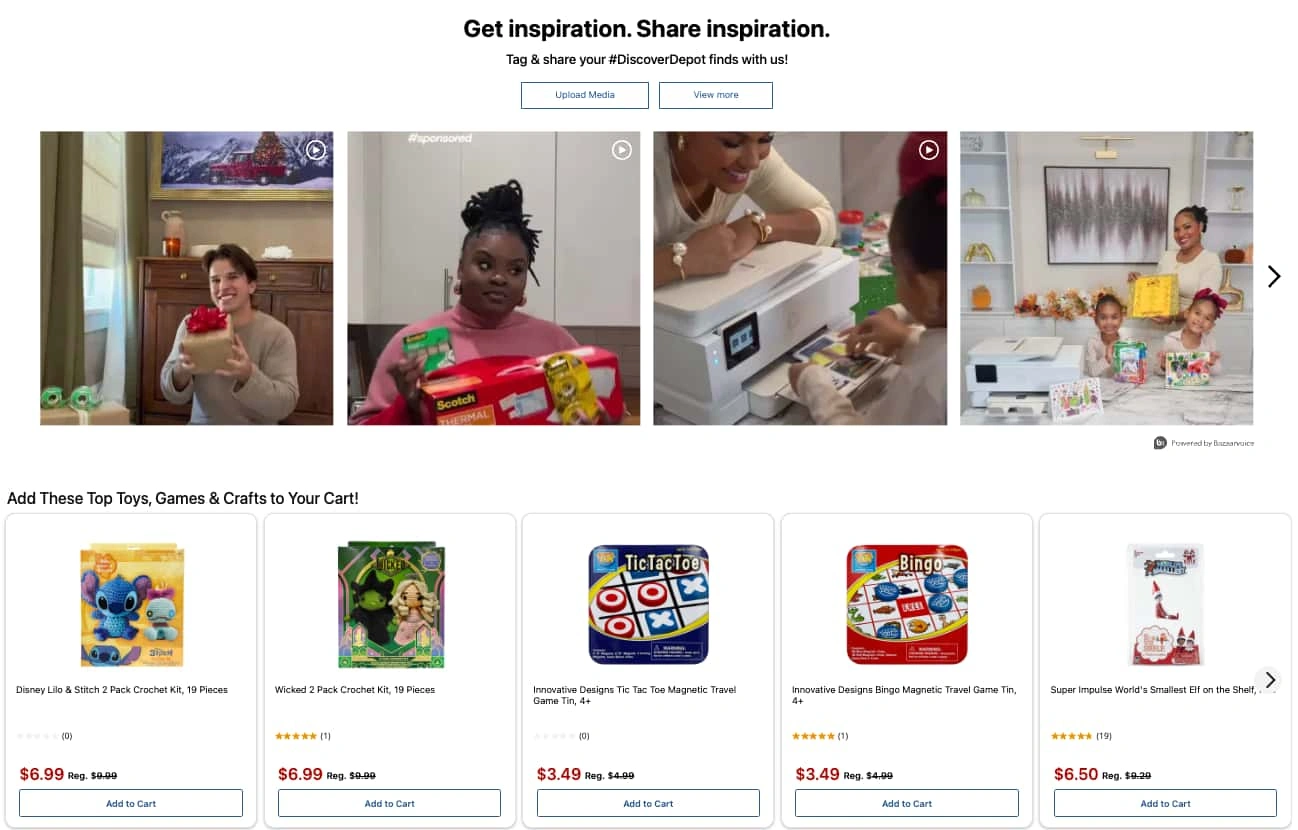
Task: Open family crafting photo thumbnail
Action: tap(1106, 278)
